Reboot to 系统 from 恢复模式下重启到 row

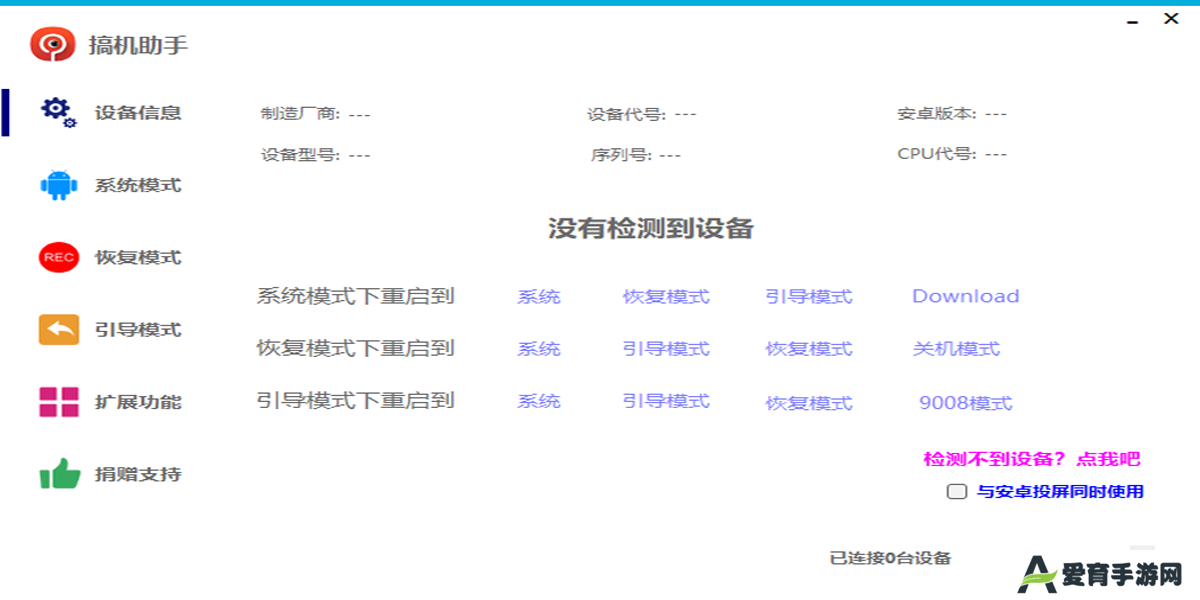[x=539, y=349]
